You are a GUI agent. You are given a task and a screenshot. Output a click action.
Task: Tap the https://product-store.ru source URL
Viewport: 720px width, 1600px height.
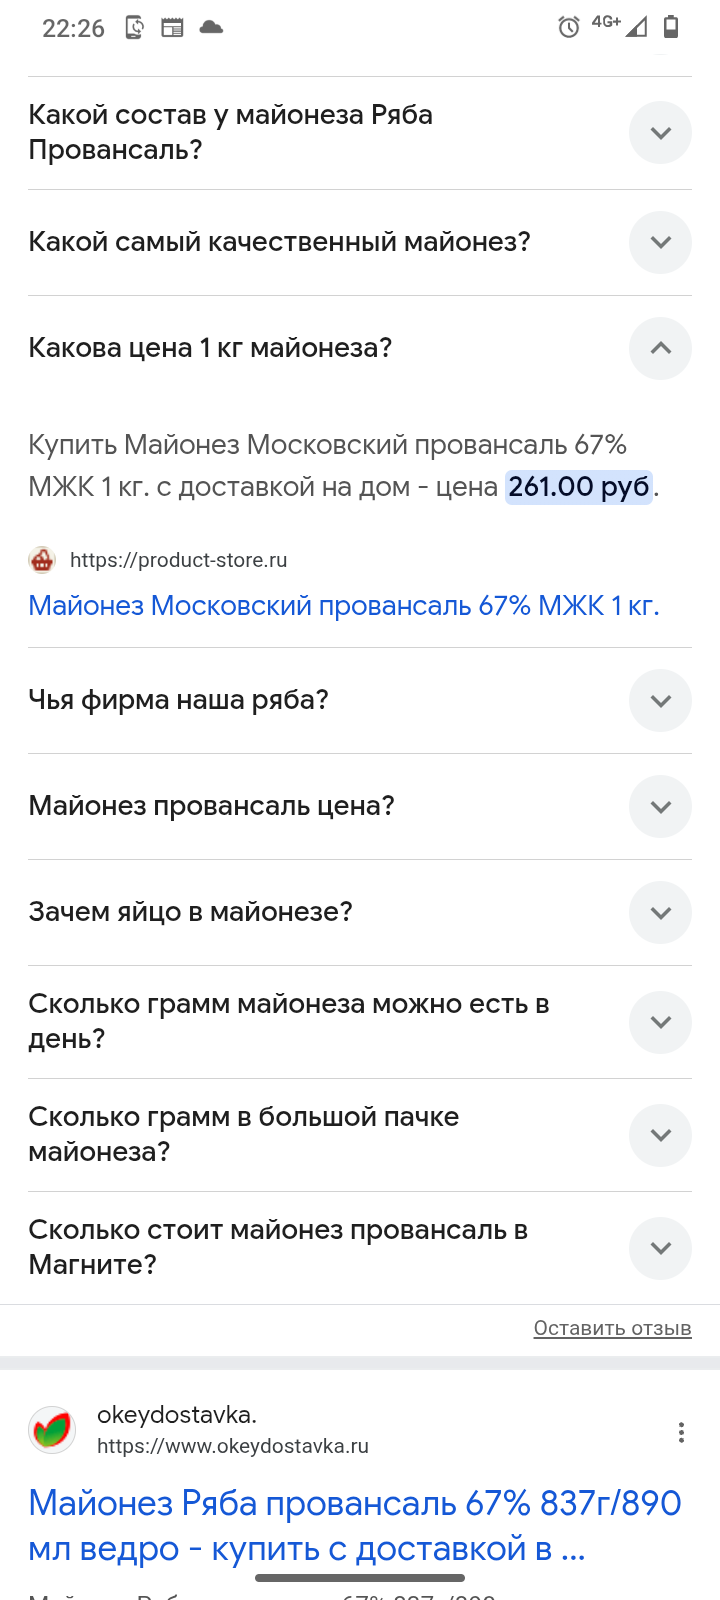pyautogui.click(x=178, y=560)
